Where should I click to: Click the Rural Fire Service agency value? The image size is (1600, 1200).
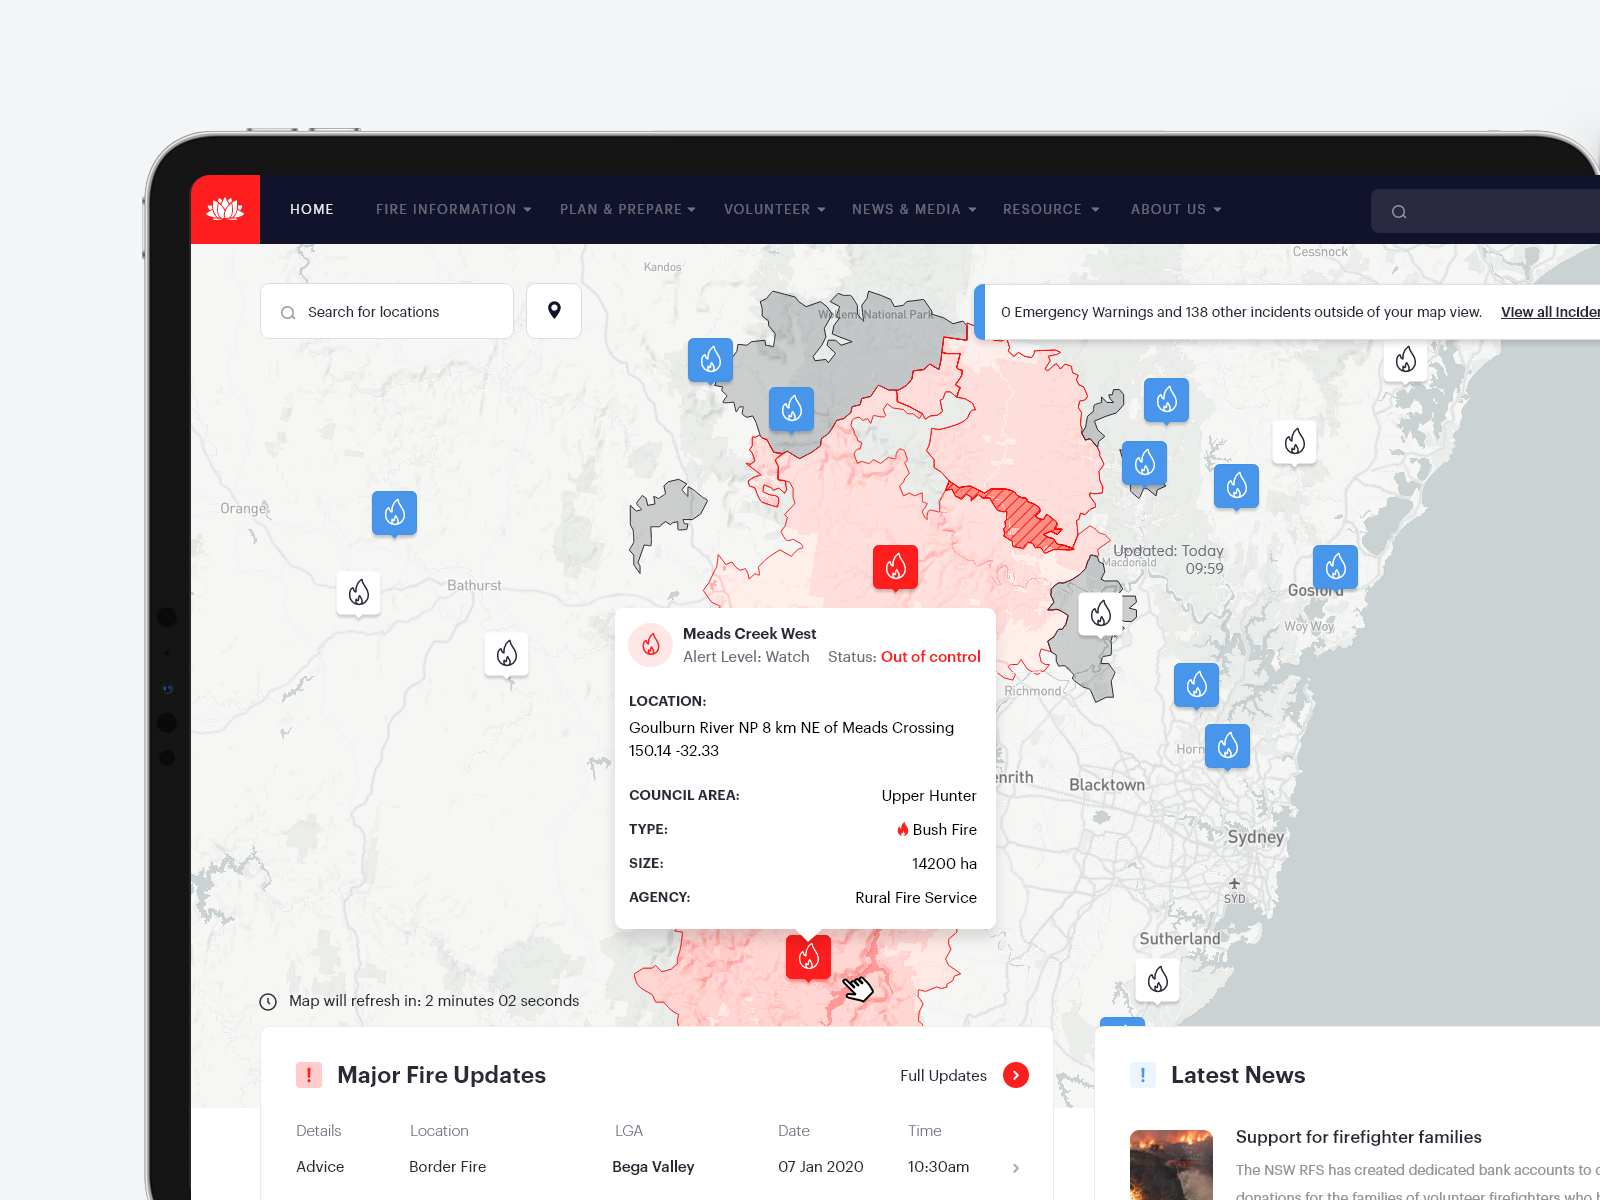click(x=915, y=897)
